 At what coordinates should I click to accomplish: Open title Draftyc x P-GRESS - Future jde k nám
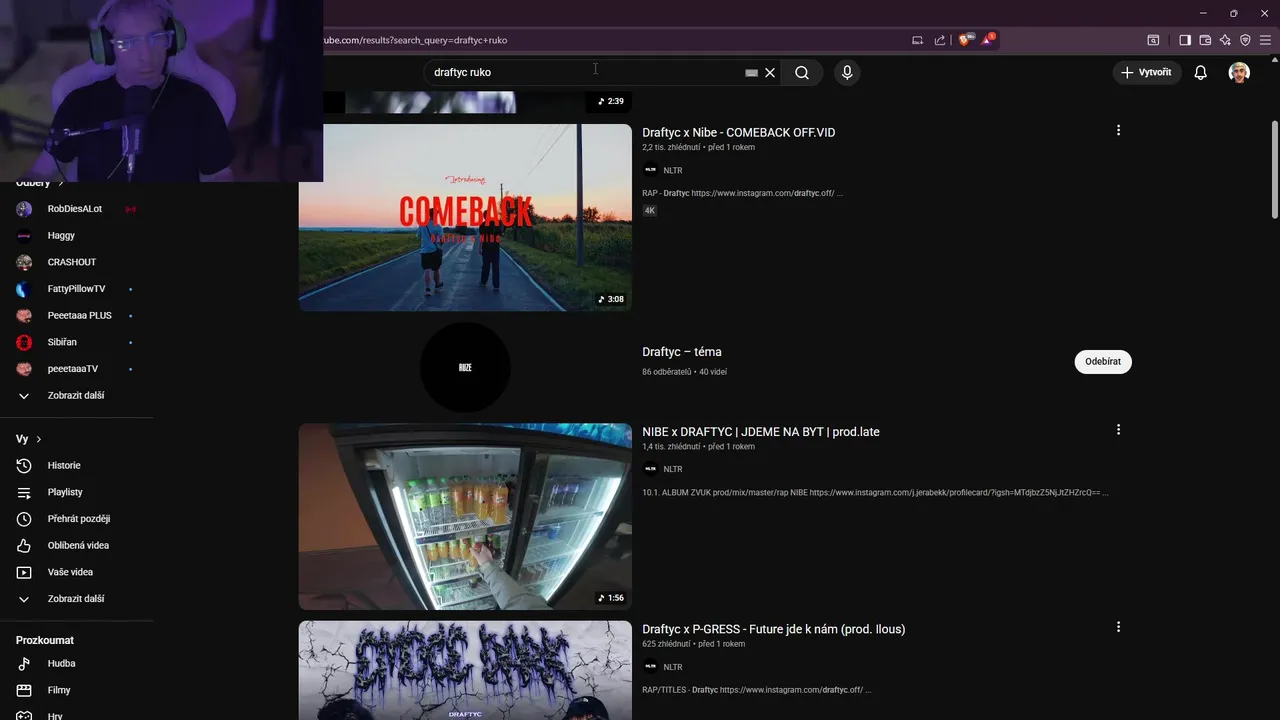click(773, 629)
